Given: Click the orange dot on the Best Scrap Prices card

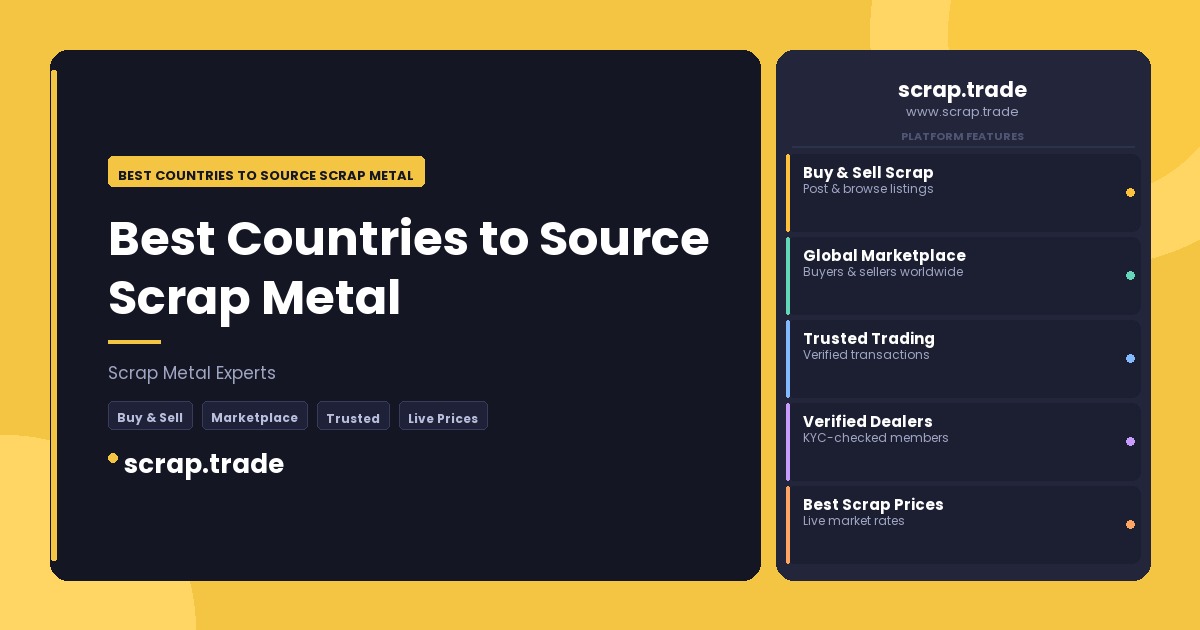Looking at the screenshot, I should [1130, 524].
